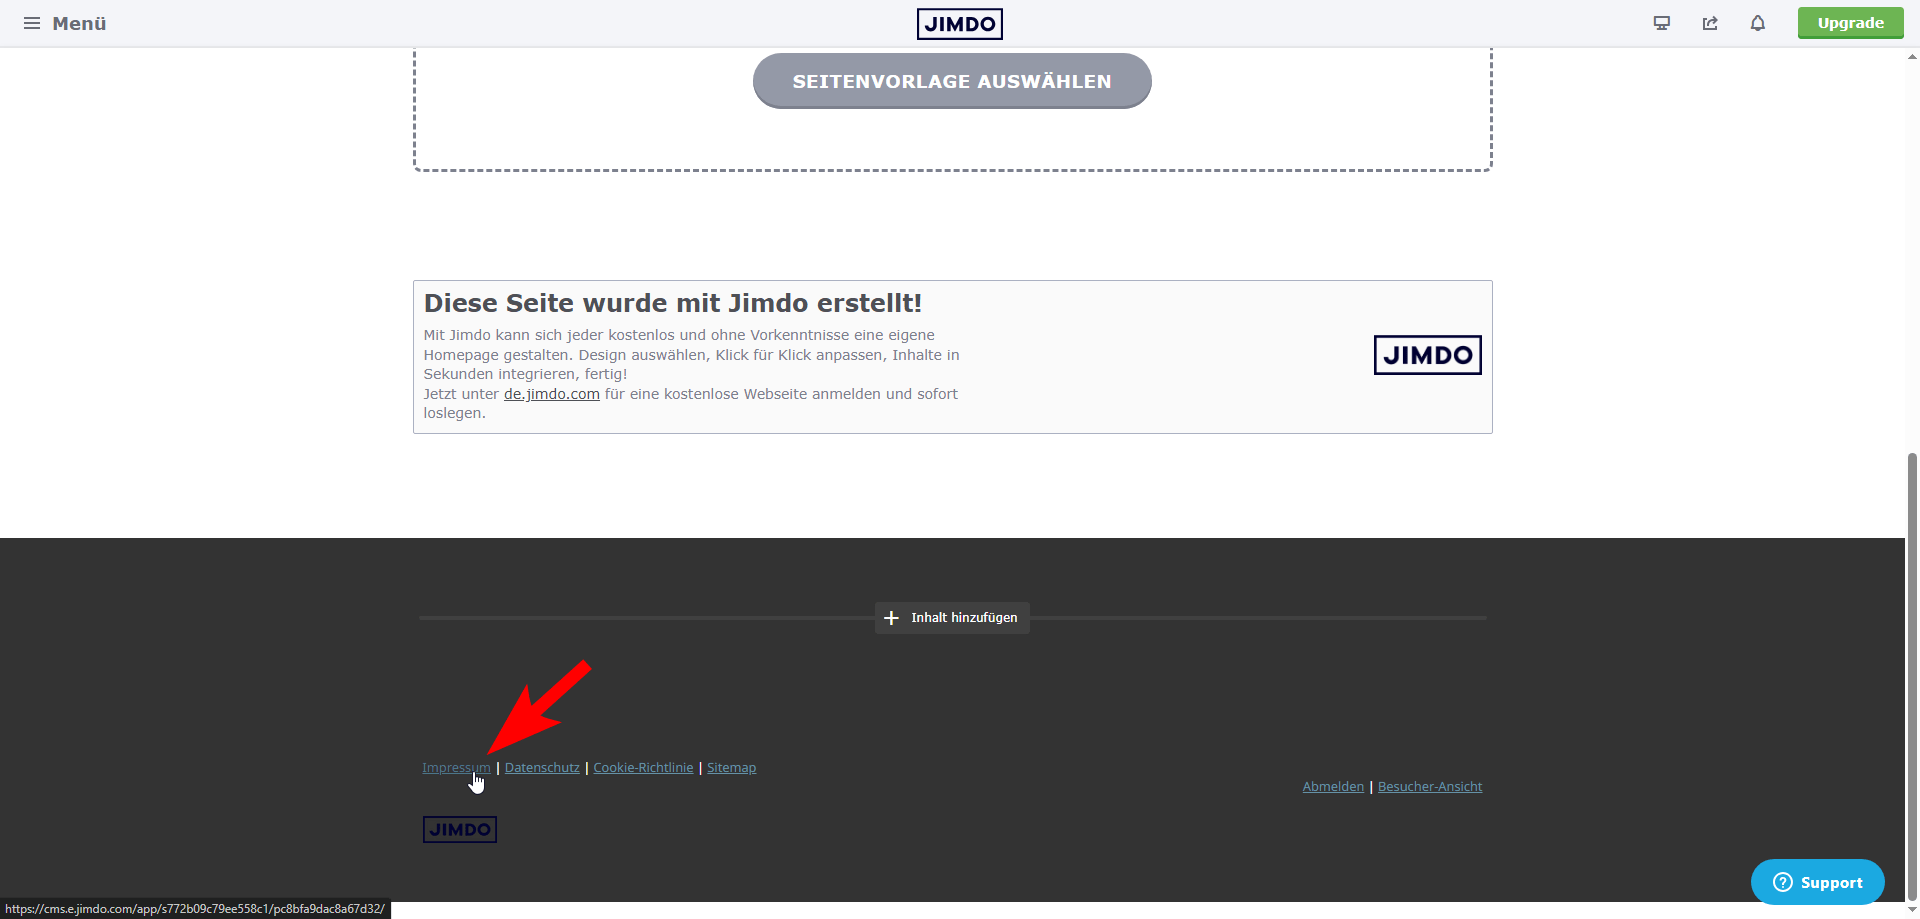Image resolution: width=1920 pixels, height=919 pixels.
Task: Open the Datenschutz footer link
Action: pos(542,768)
